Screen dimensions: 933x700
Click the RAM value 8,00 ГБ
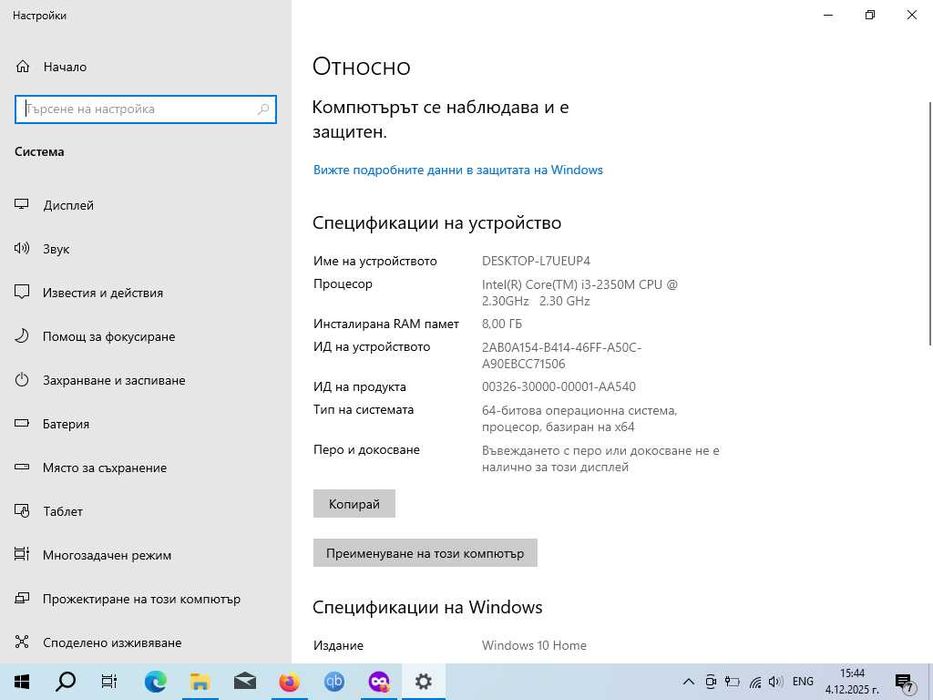502,324
